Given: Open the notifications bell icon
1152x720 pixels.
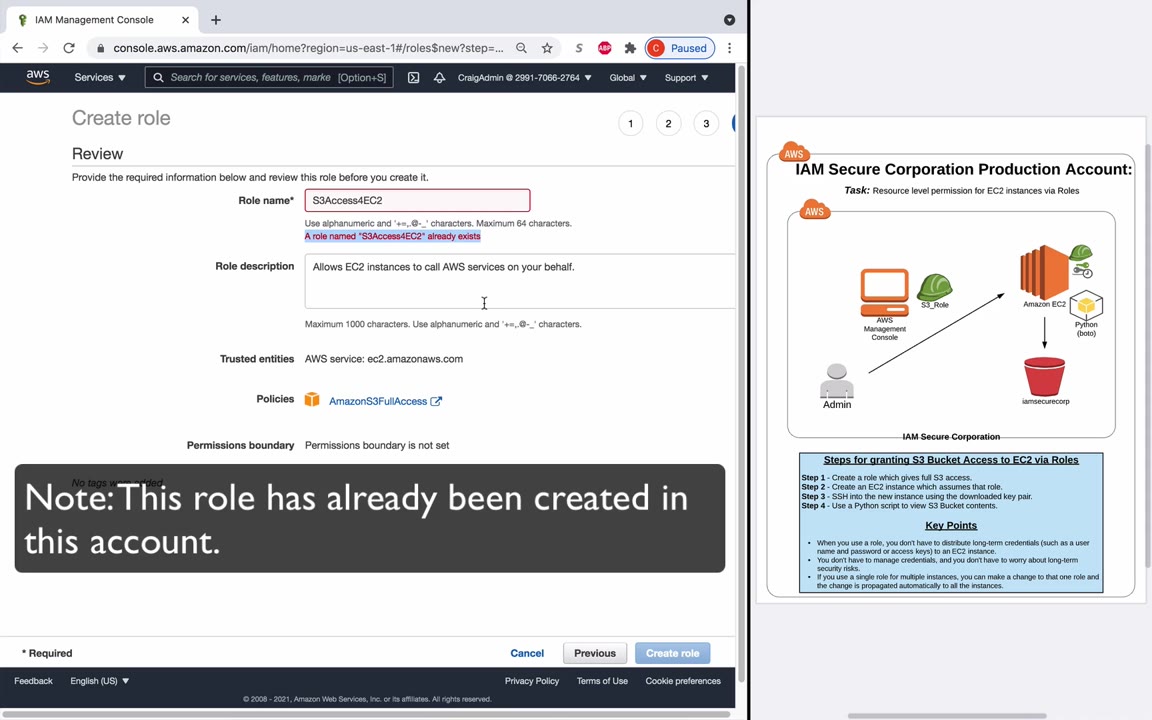Looking at the screenshot, I should pos(439,77).
